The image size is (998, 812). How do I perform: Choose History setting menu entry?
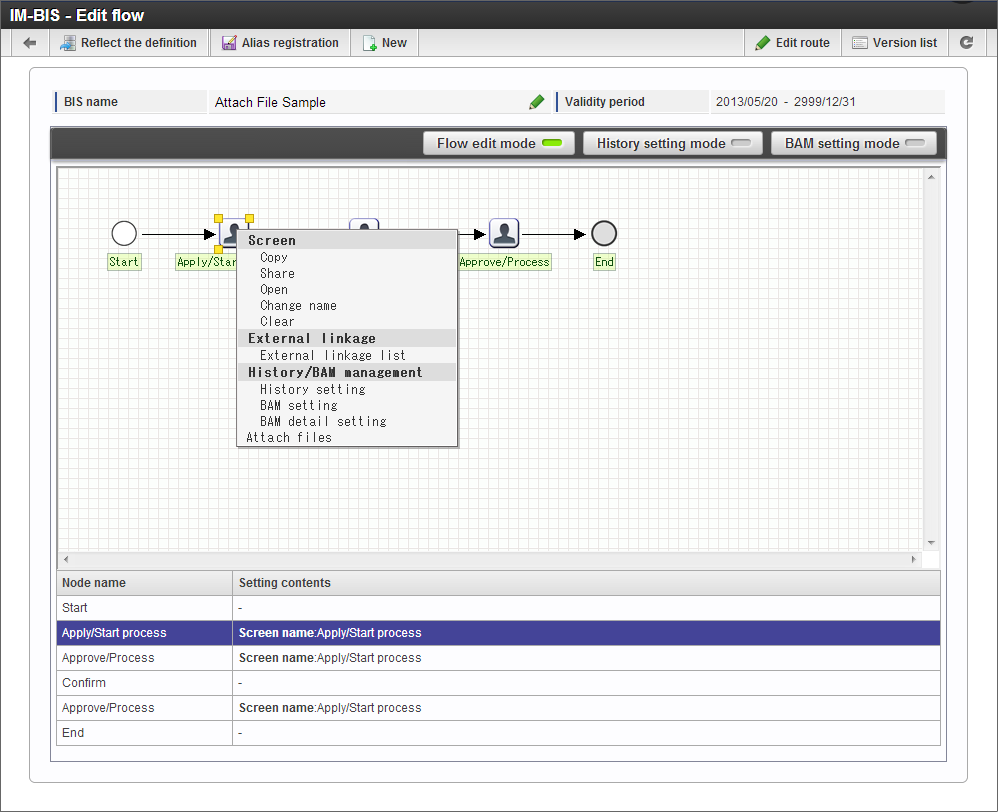click(313, 389)
